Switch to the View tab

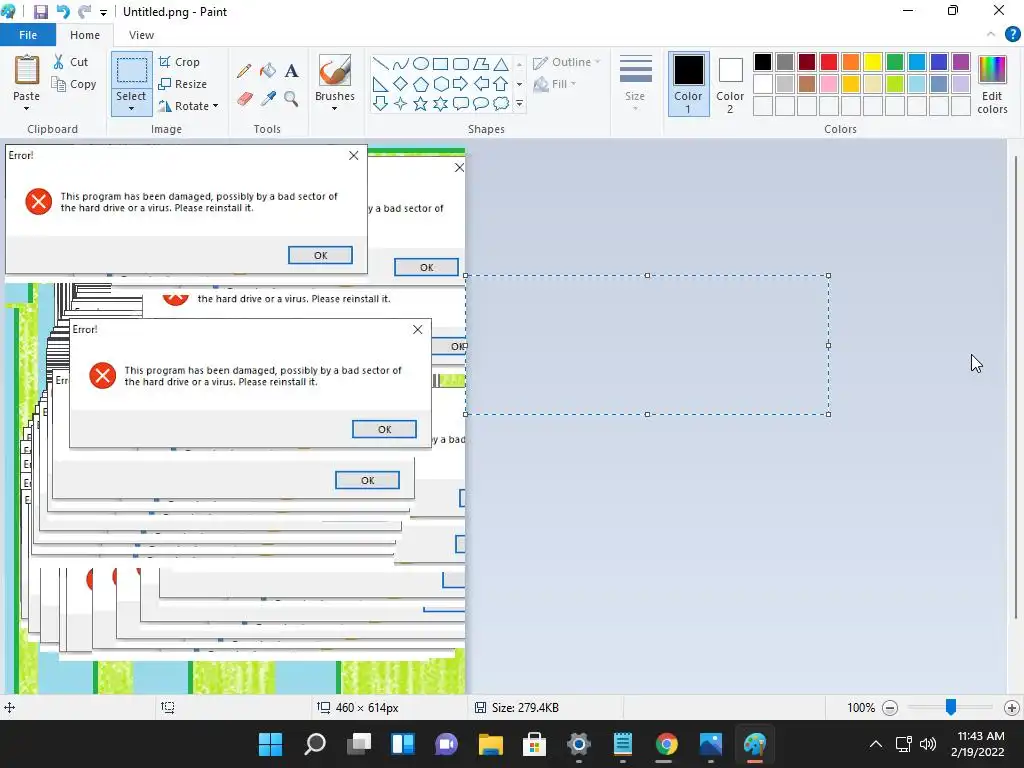tap(141, 35)
